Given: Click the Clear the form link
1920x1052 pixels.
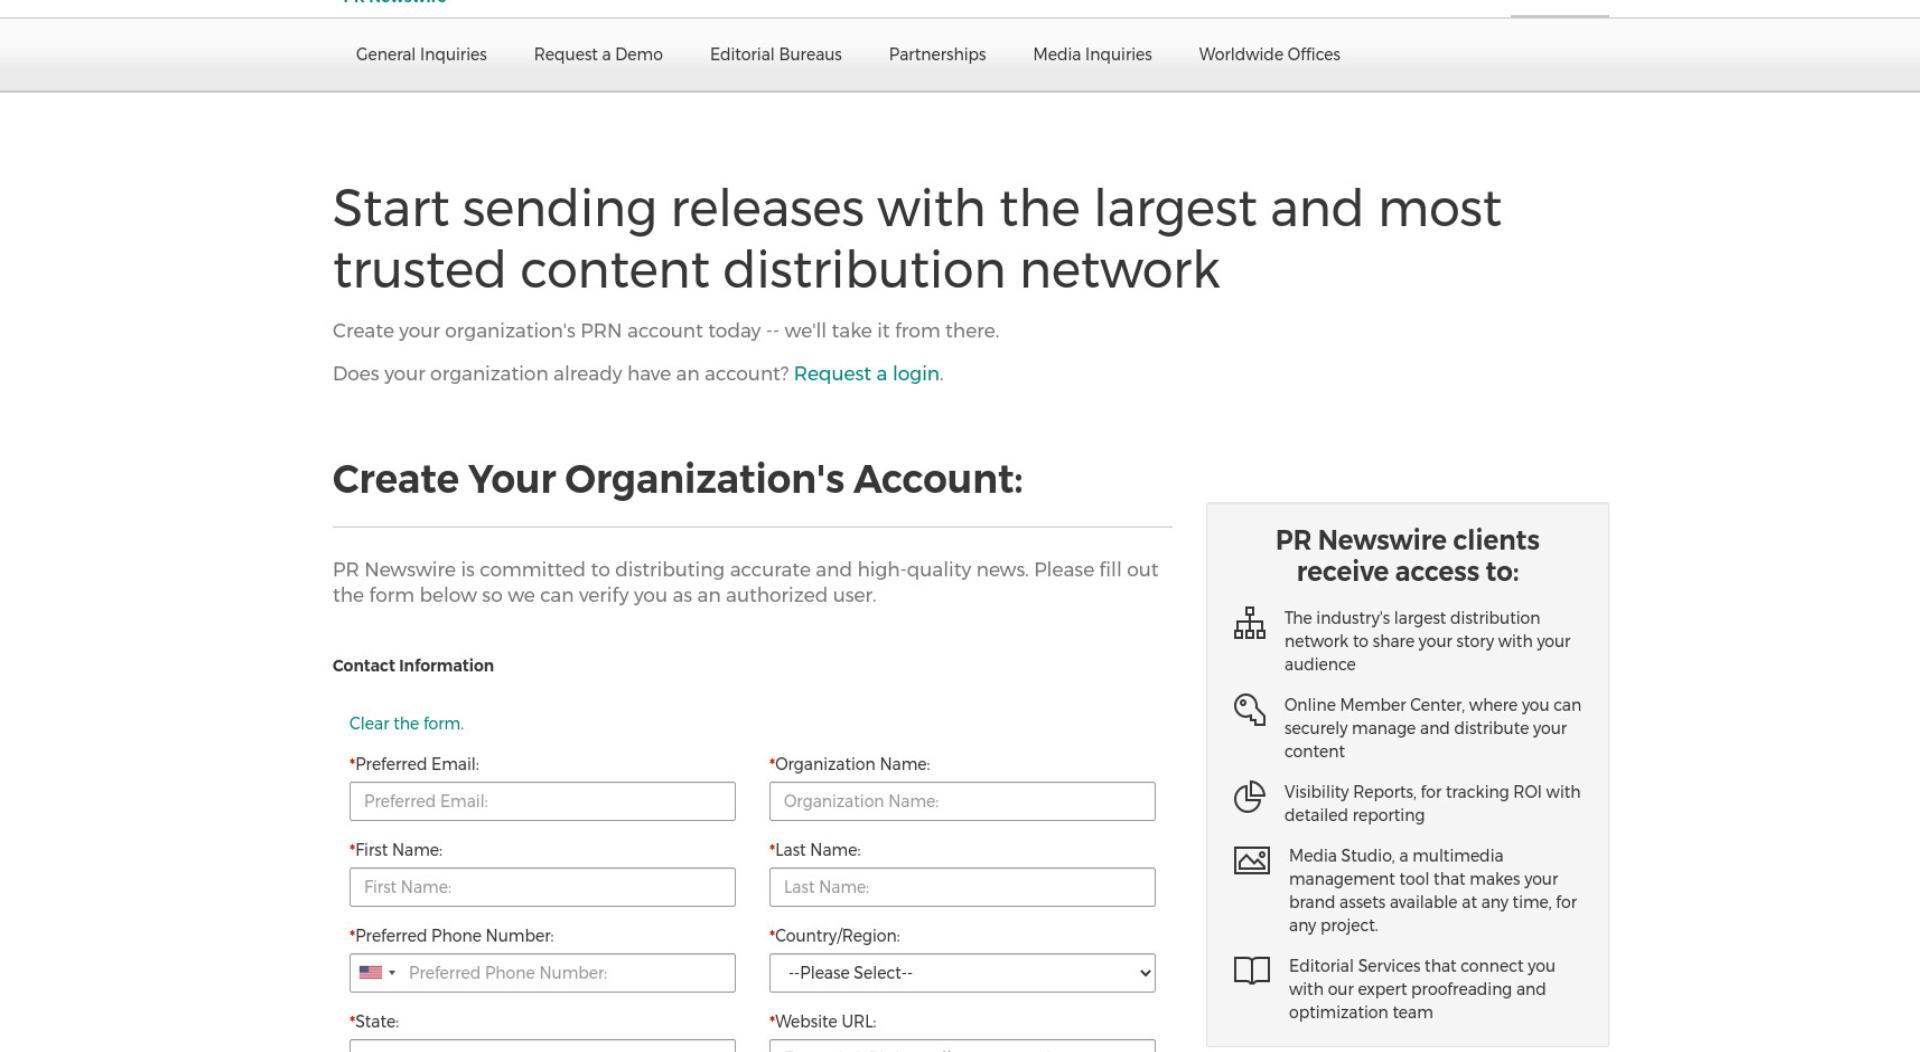Looking at the screenshot, I should click(x=406, y=724).
